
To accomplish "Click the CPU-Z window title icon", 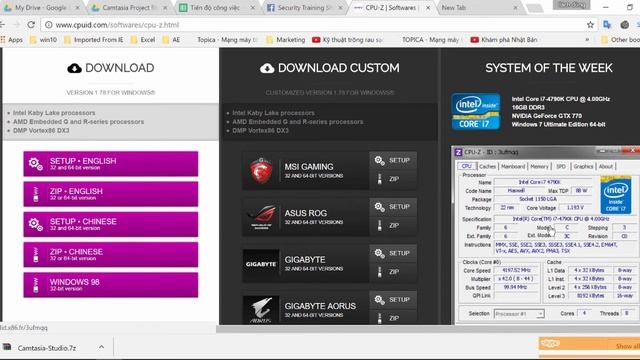I will [x=458, y=152].
